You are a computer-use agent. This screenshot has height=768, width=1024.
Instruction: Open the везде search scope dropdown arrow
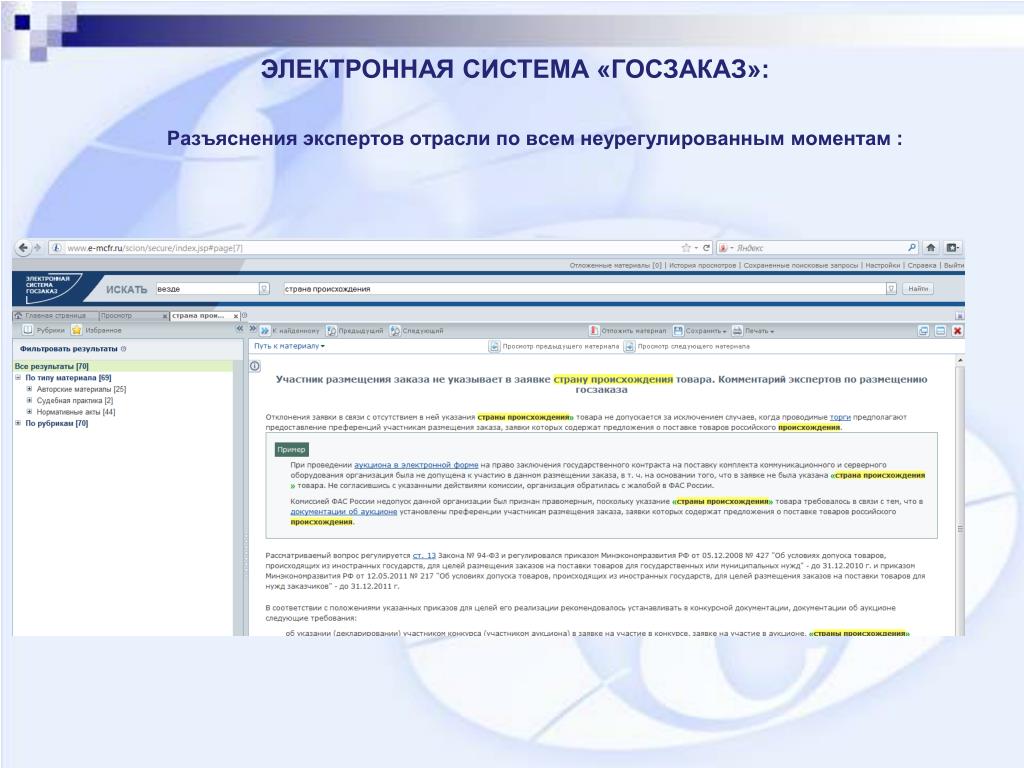tap(264, 289)
